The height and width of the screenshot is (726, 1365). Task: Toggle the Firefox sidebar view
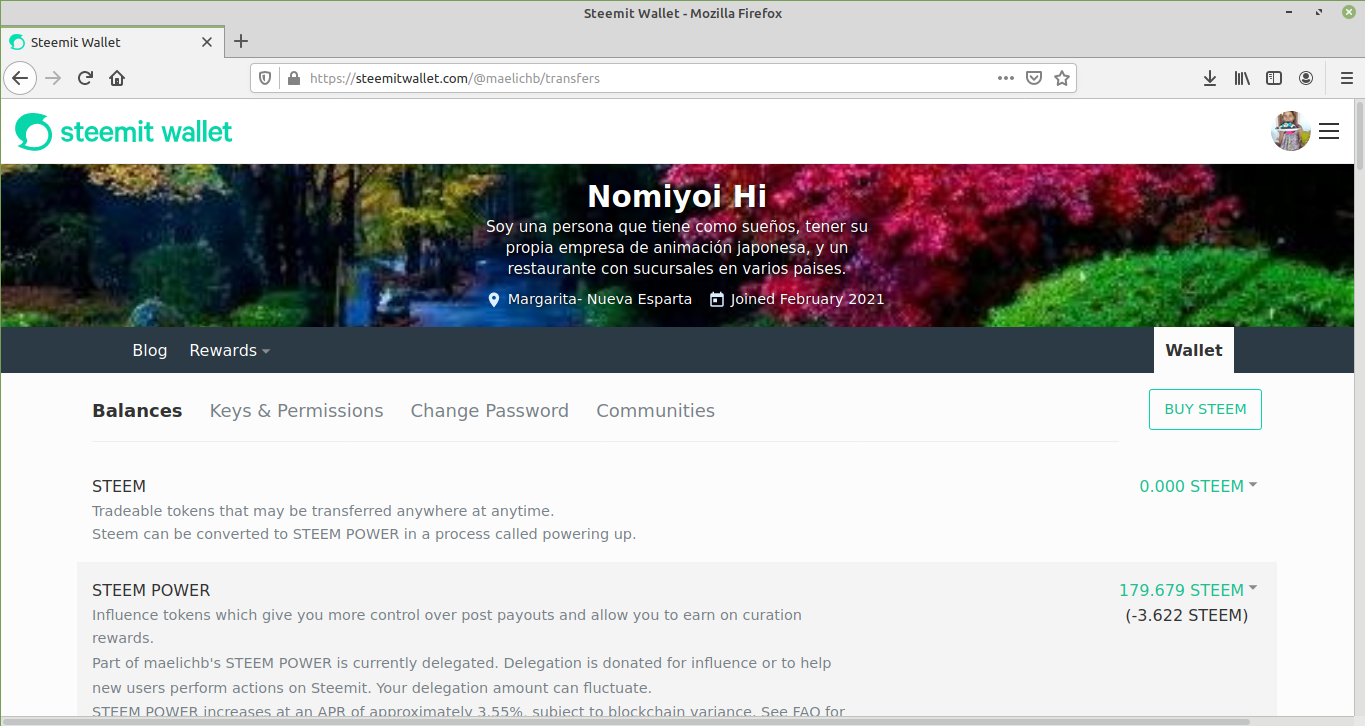(x=1274, y=78)
